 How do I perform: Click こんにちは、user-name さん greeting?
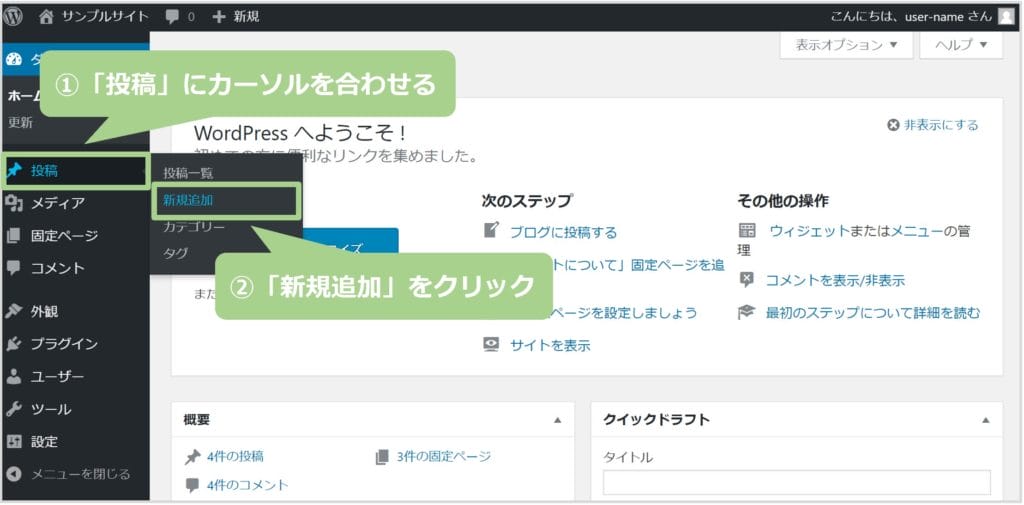pyautogui.click(x=912, y=17)
